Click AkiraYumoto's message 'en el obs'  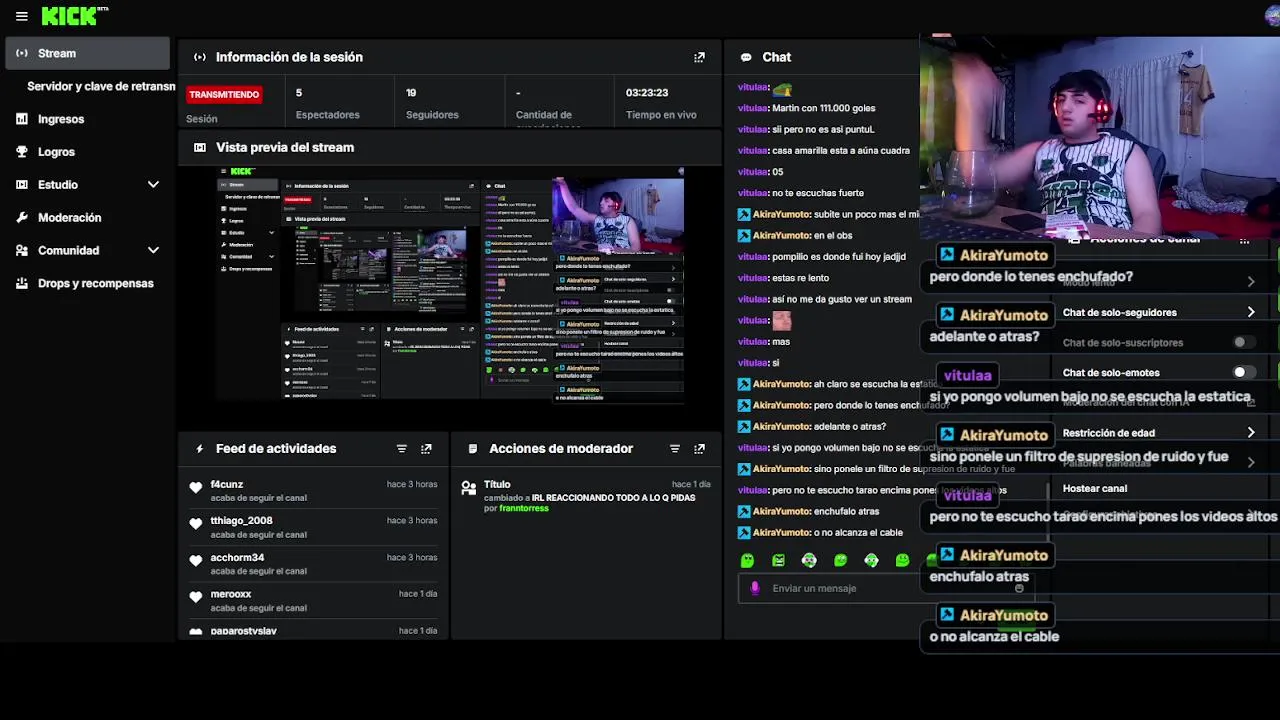pyautogui.click(x=832, y=235)
